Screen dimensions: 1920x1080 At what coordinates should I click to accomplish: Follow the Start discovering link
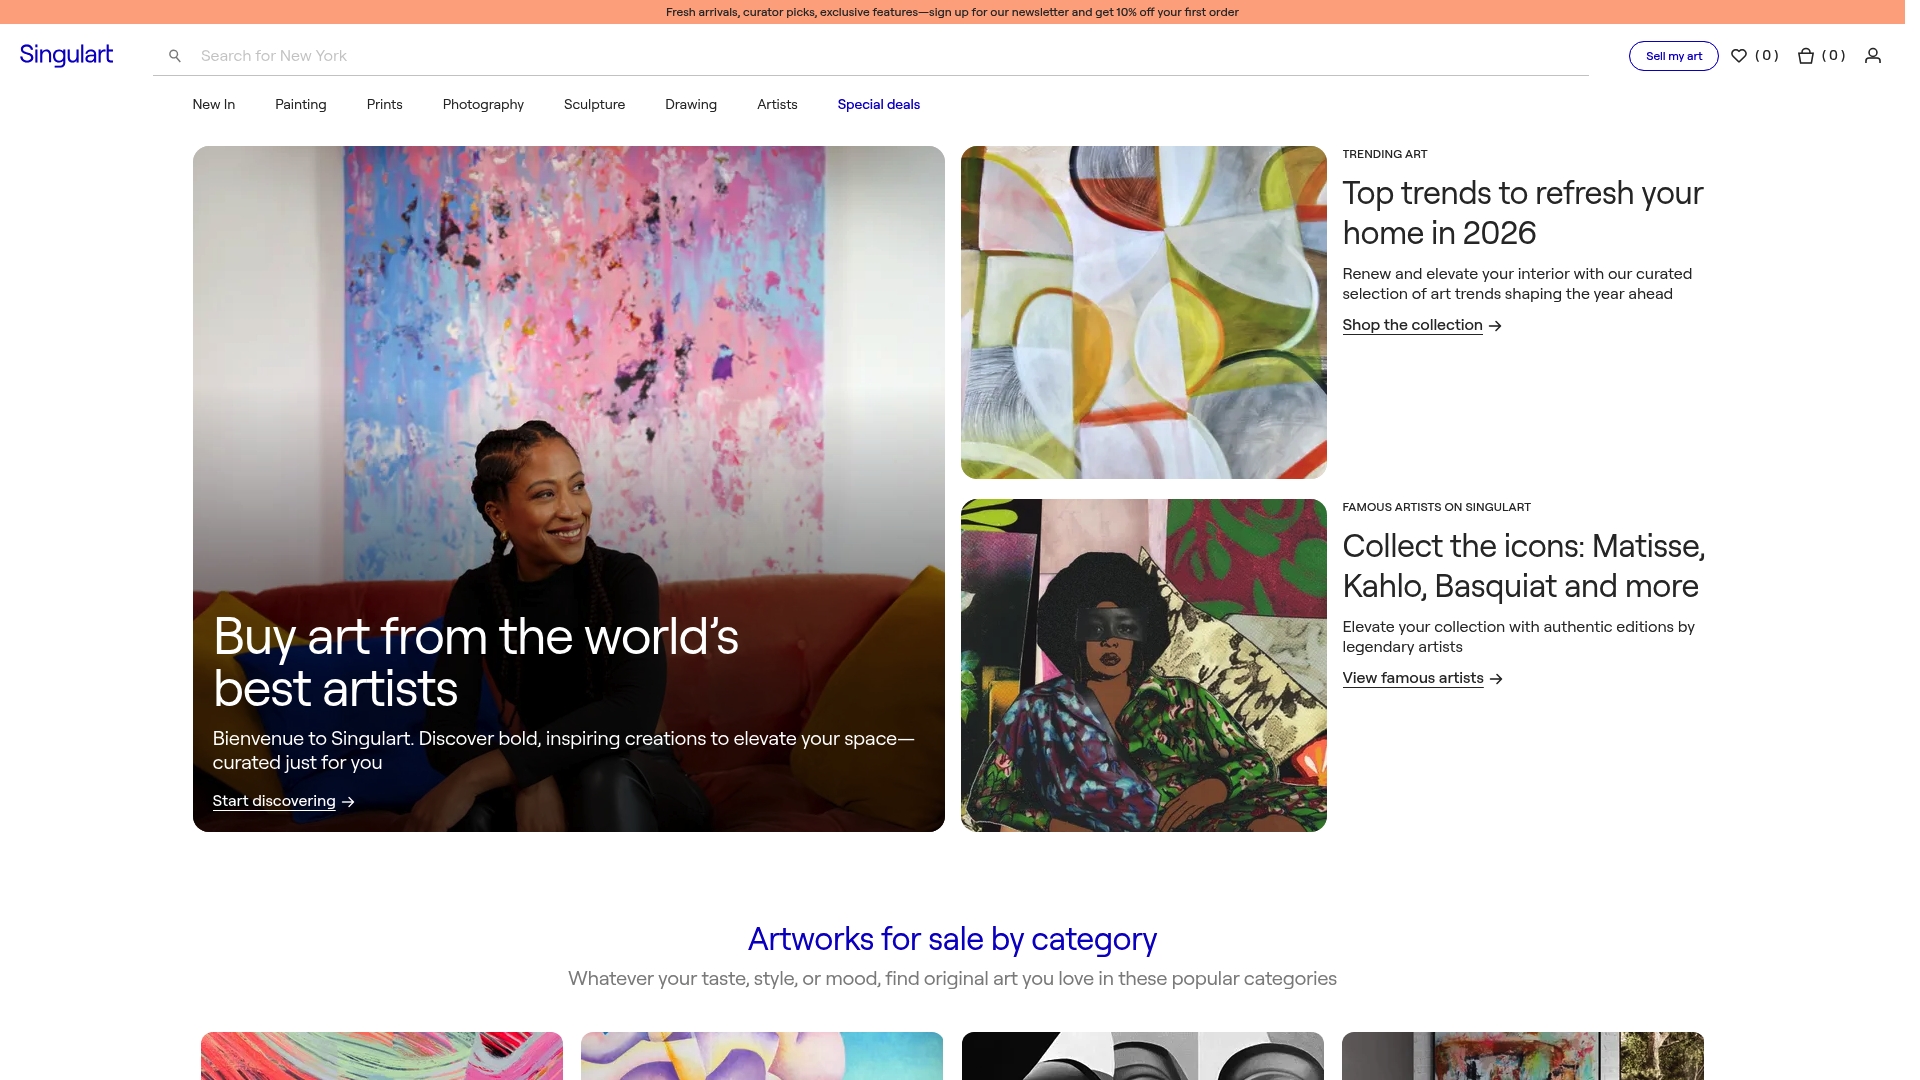point(274,801)
